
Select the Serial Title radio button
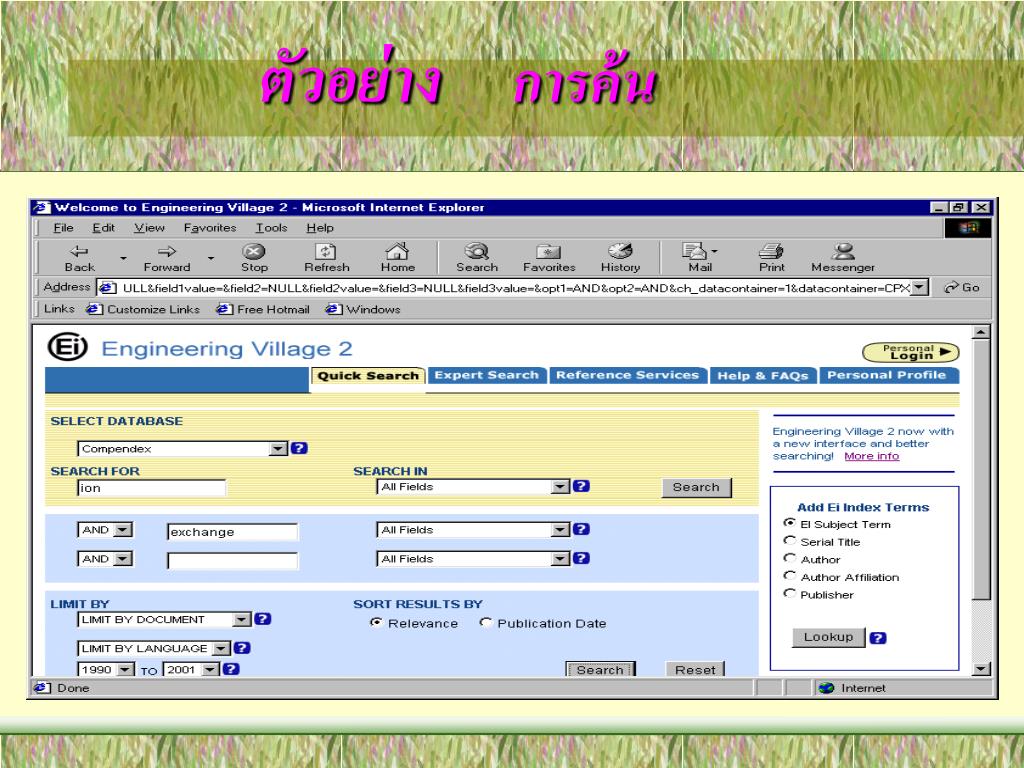click(x=790, y=541)
